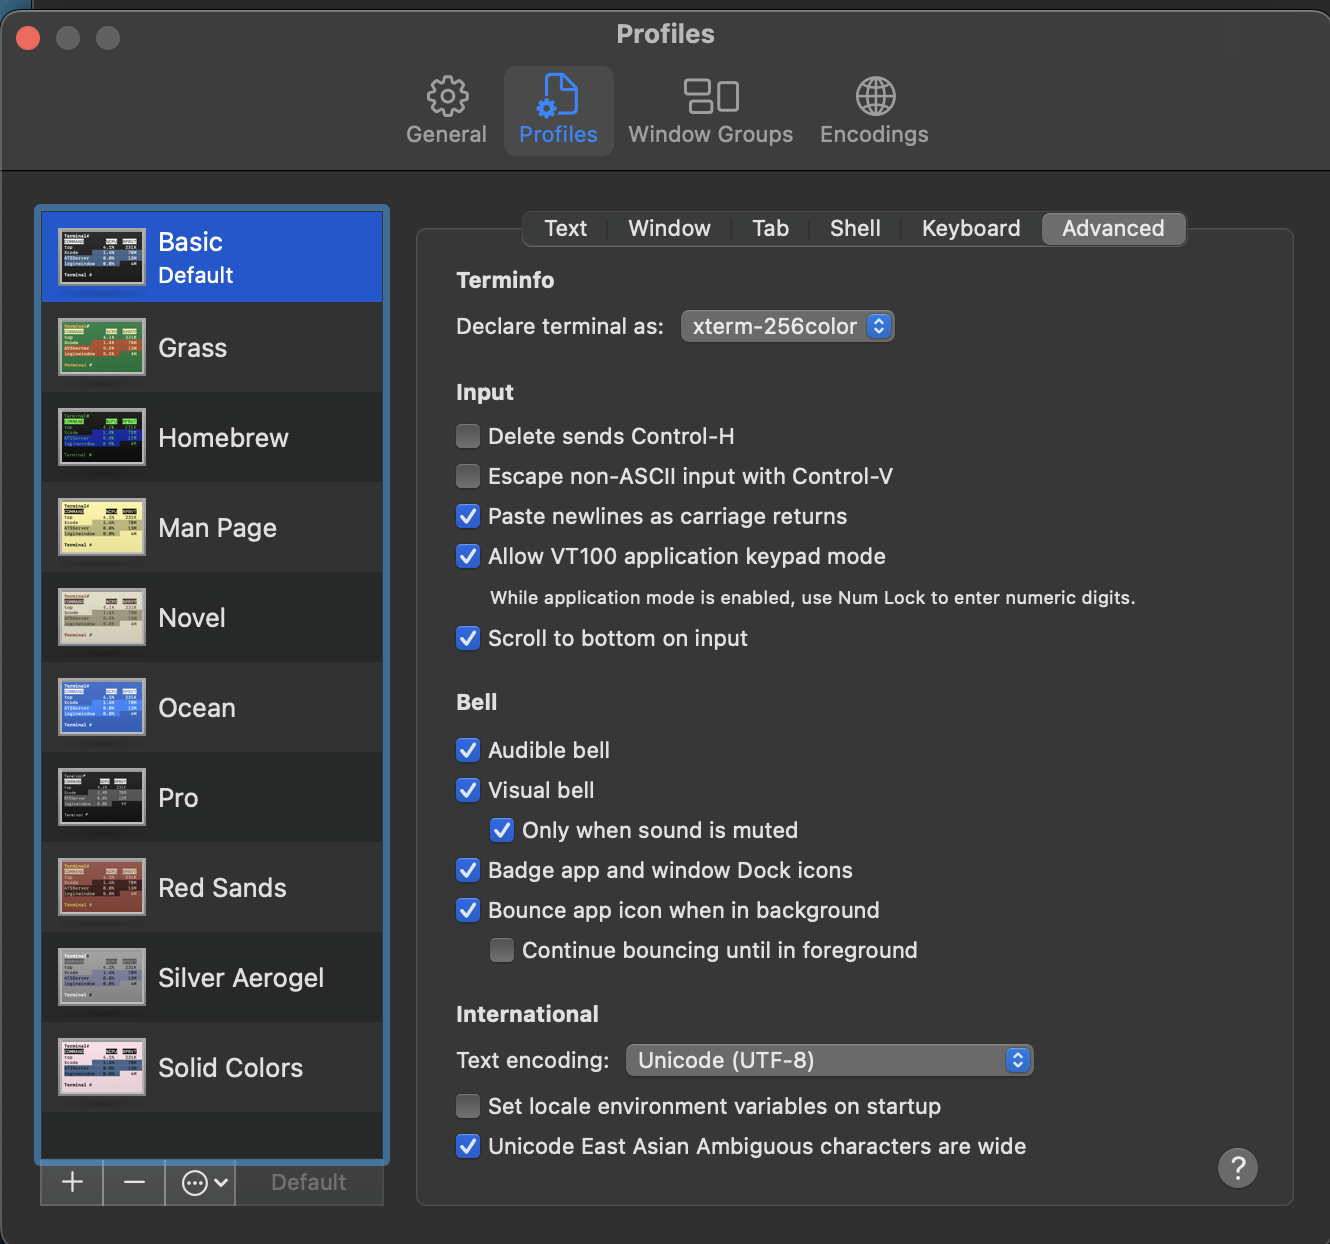
Task: Open the Declare terminal as dropdown
Action: click(x=787, y=326)
